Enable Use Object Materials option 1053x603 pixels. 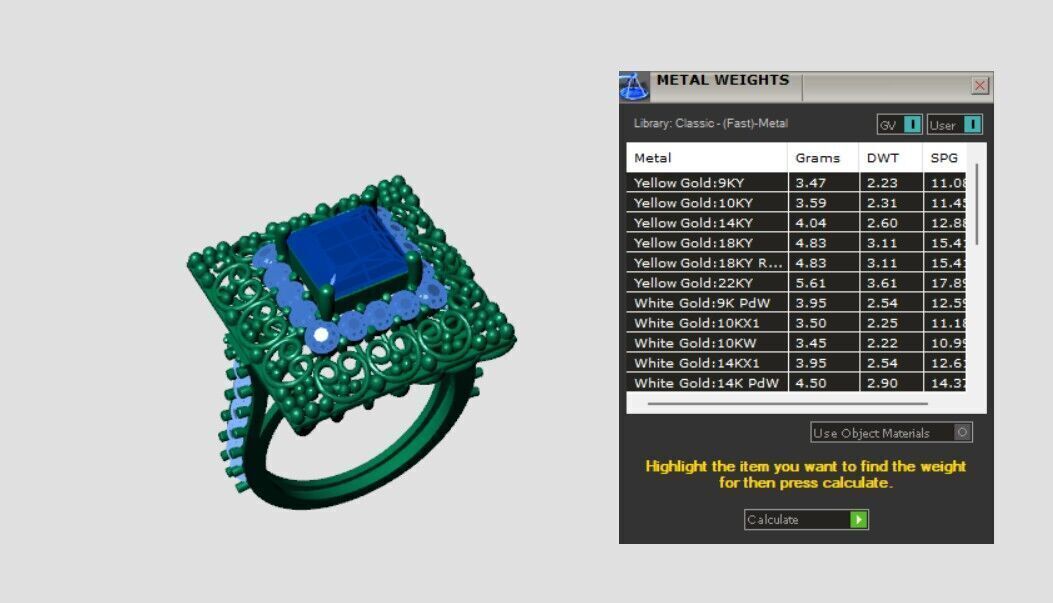891,432
